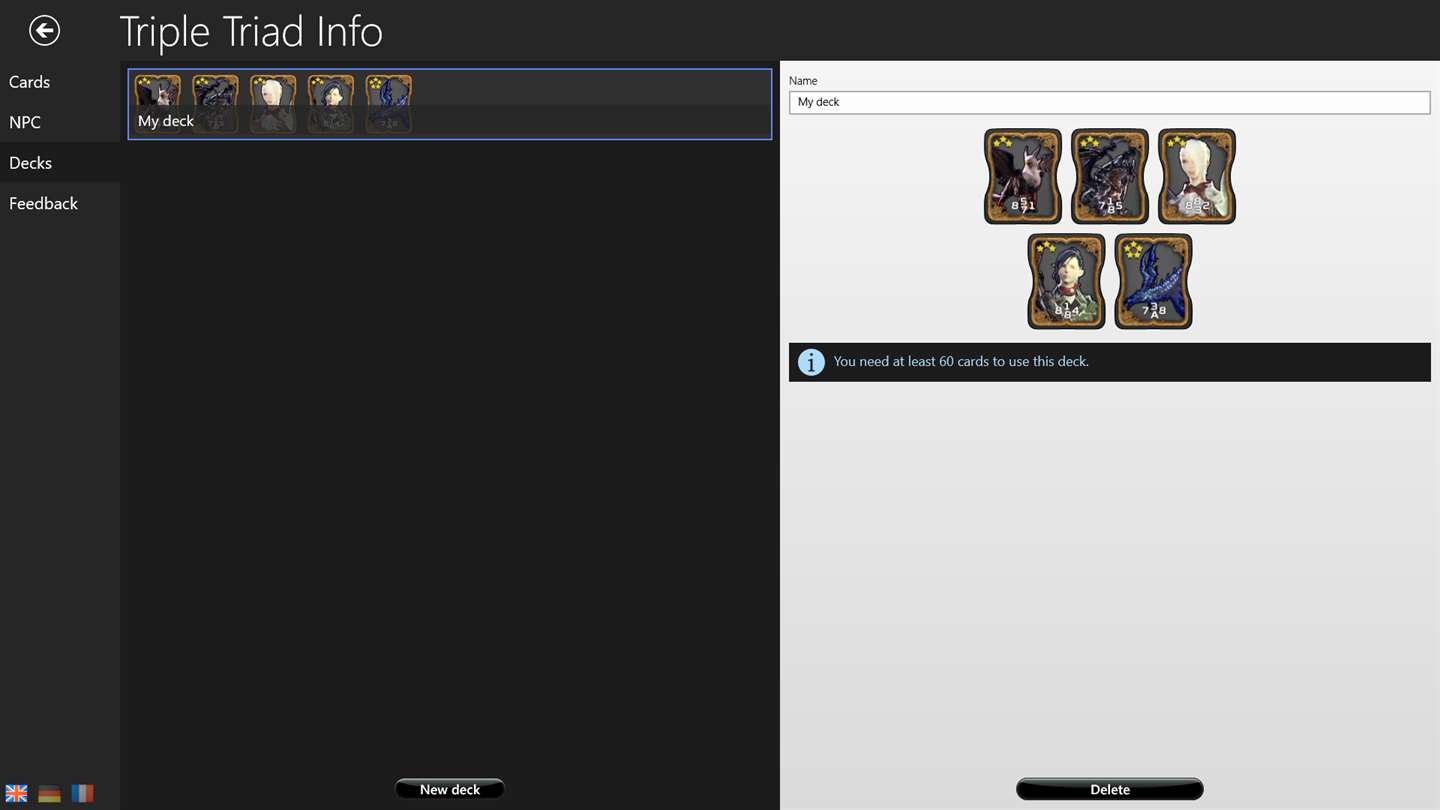
Task: Select the dark-haired character card with red scarf
Action: tap(1066, 281)
